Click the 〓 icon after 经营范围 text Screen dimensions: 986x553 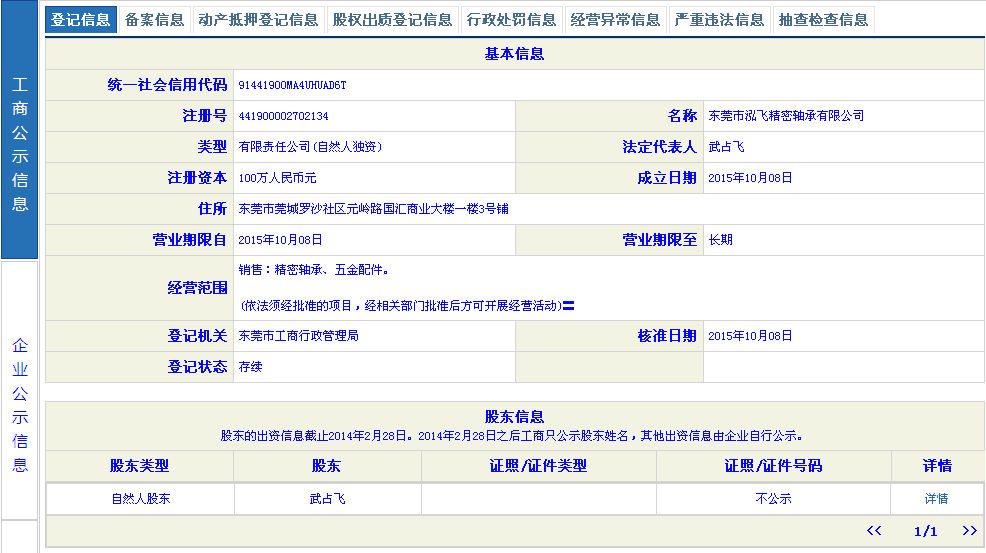[x=568, y=306]
